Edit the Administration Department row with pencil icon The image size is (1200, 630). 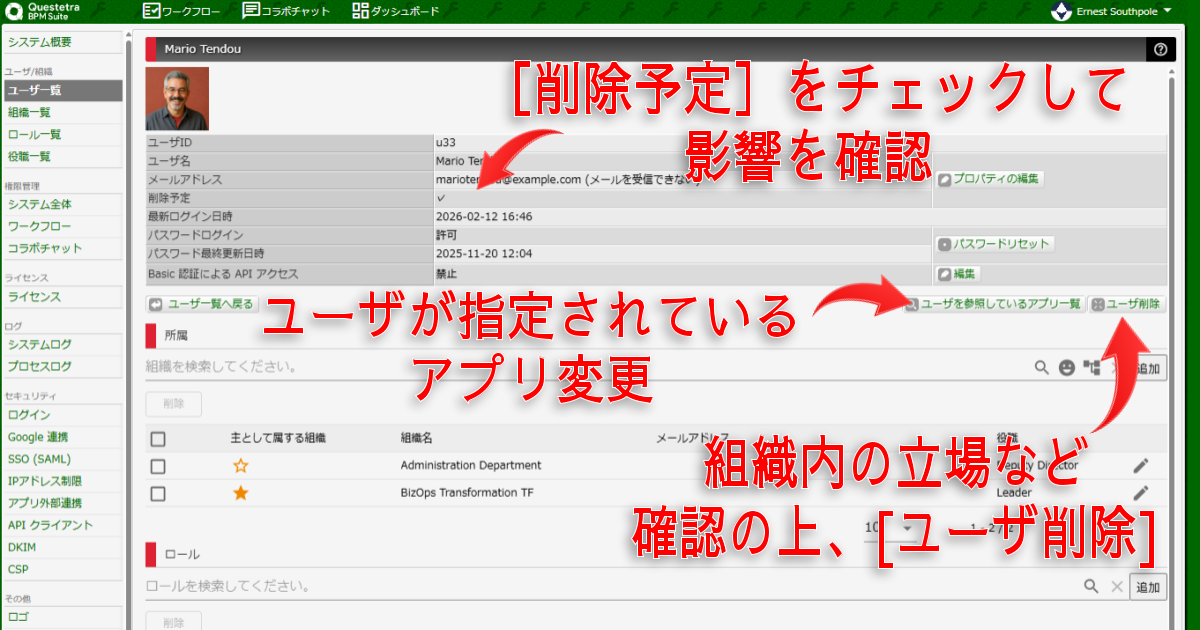click(1141, 466)
